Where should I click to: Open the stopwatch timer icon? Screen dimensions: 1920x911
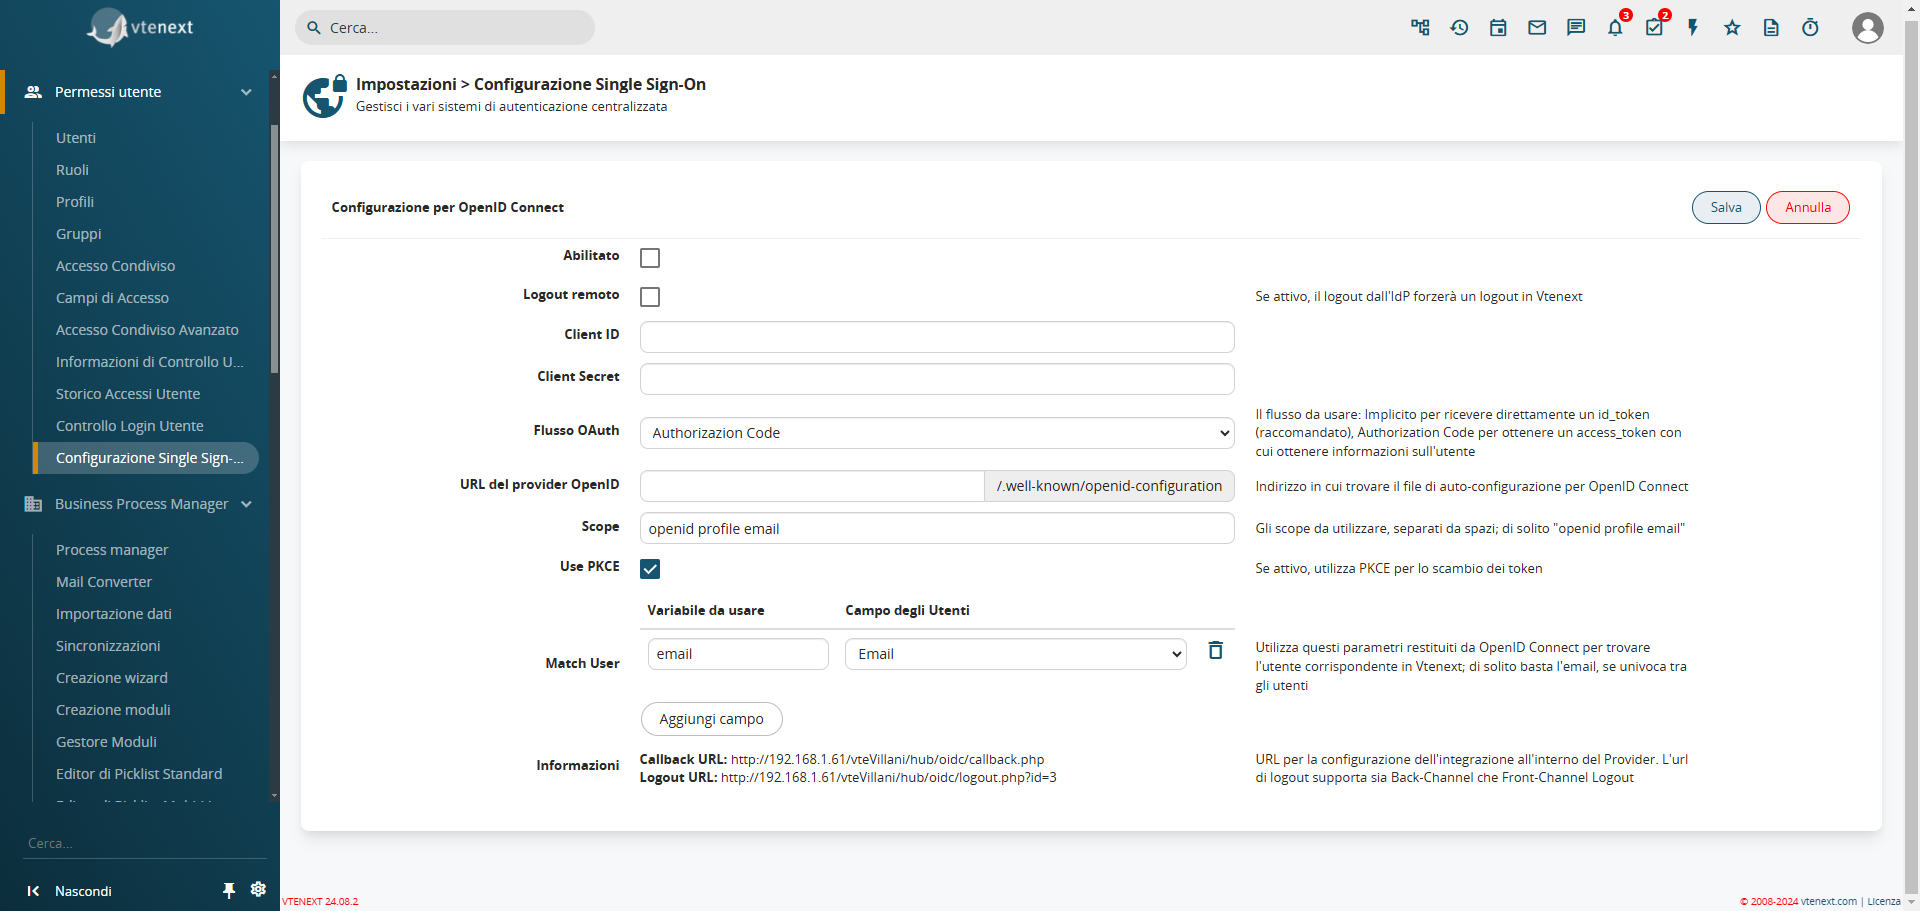tap(1810, 28)
